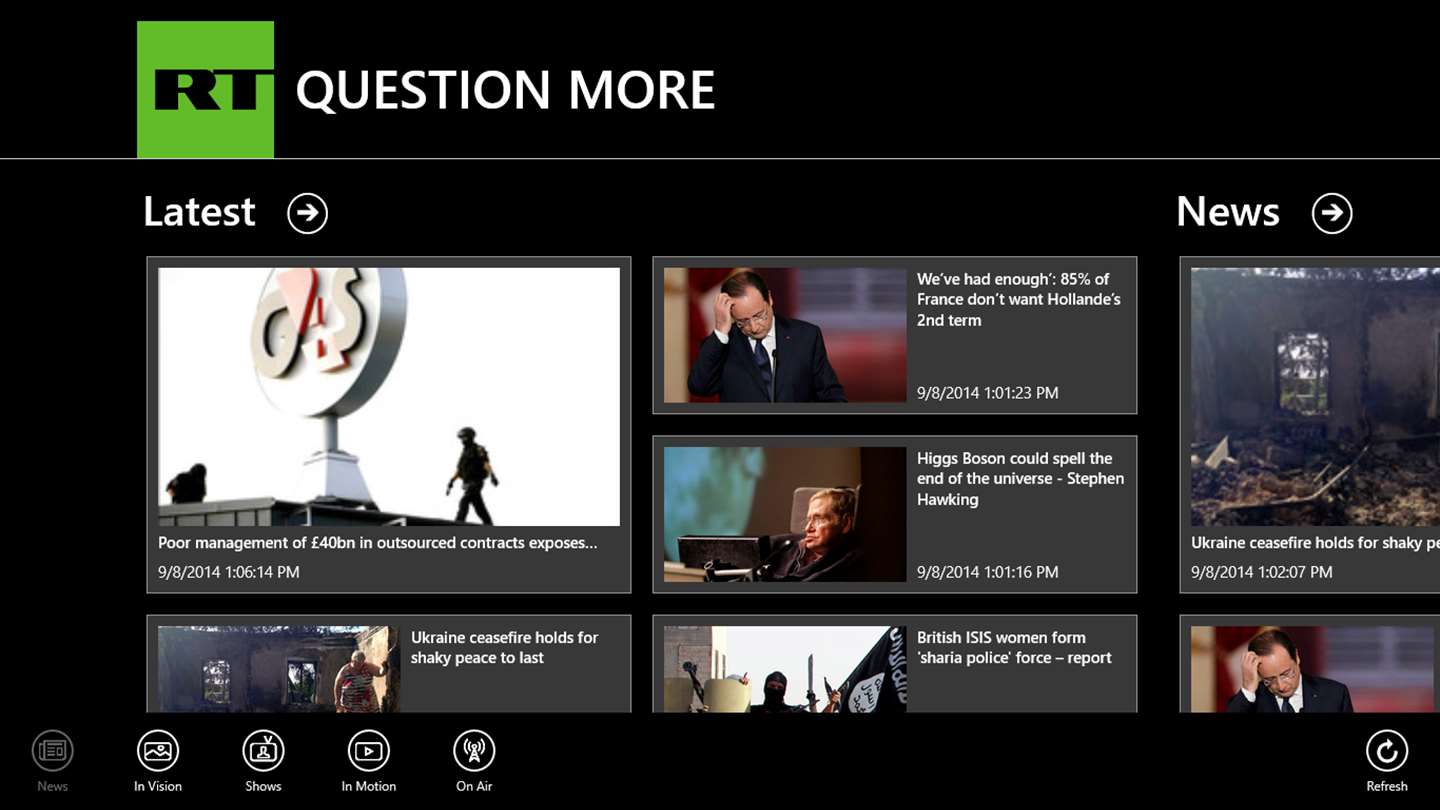The width and height of the screenshot is (1440, 810).
Task: Click the 'QUESTION MORE' title text
Action: pyautogui.click(x=505, y=90)
